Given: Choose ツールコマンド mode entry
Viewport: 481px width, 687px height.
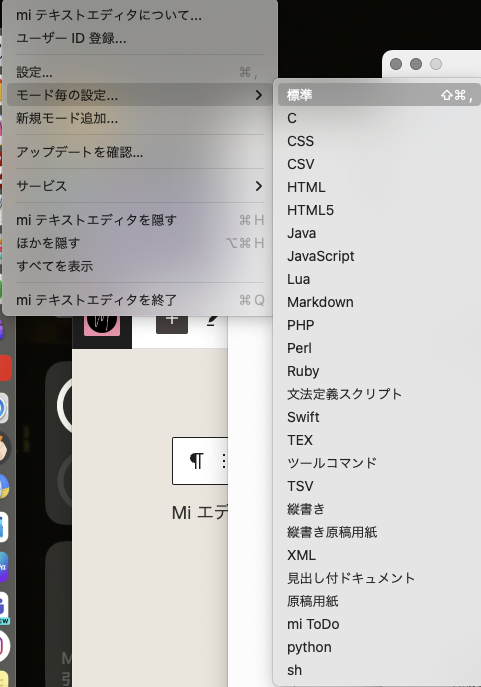Looking at the screenshot, I should 379,463.
